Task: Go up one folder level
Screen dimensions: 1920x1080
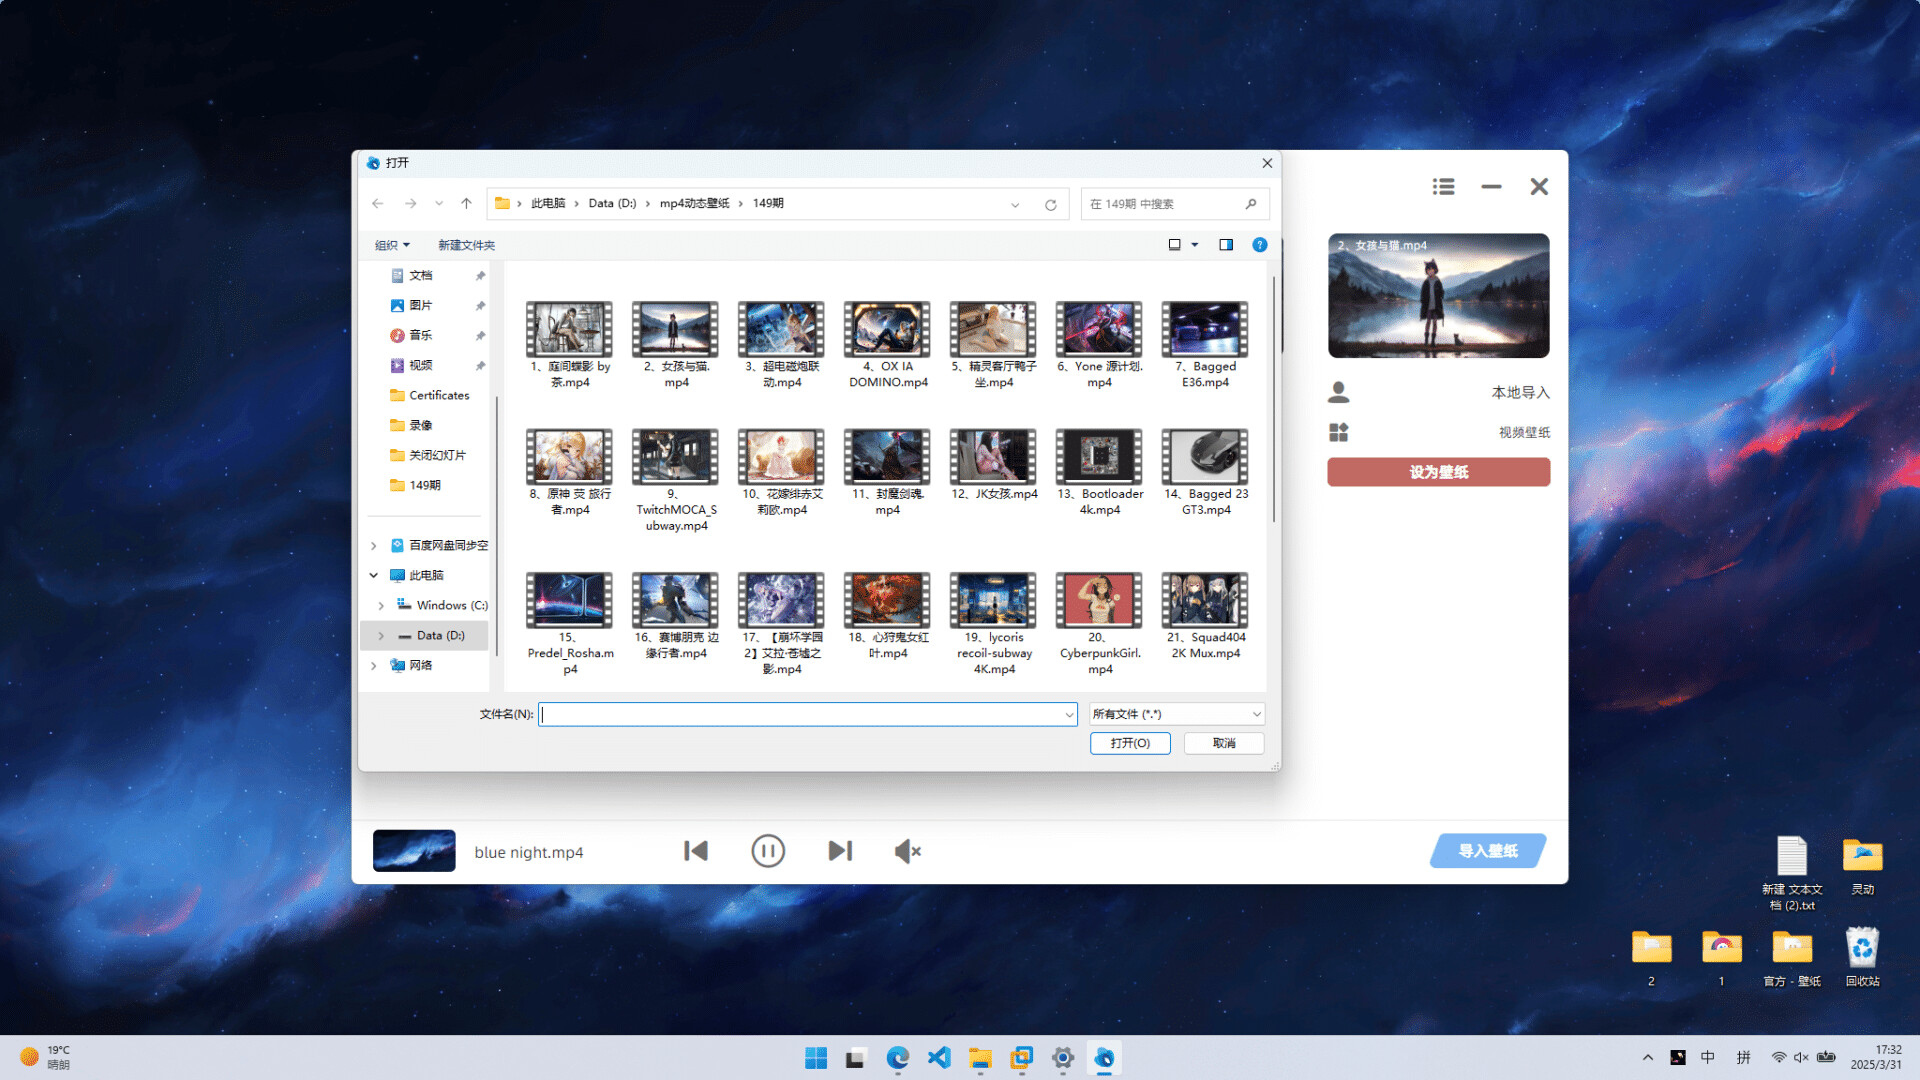Action: [466, 204]
